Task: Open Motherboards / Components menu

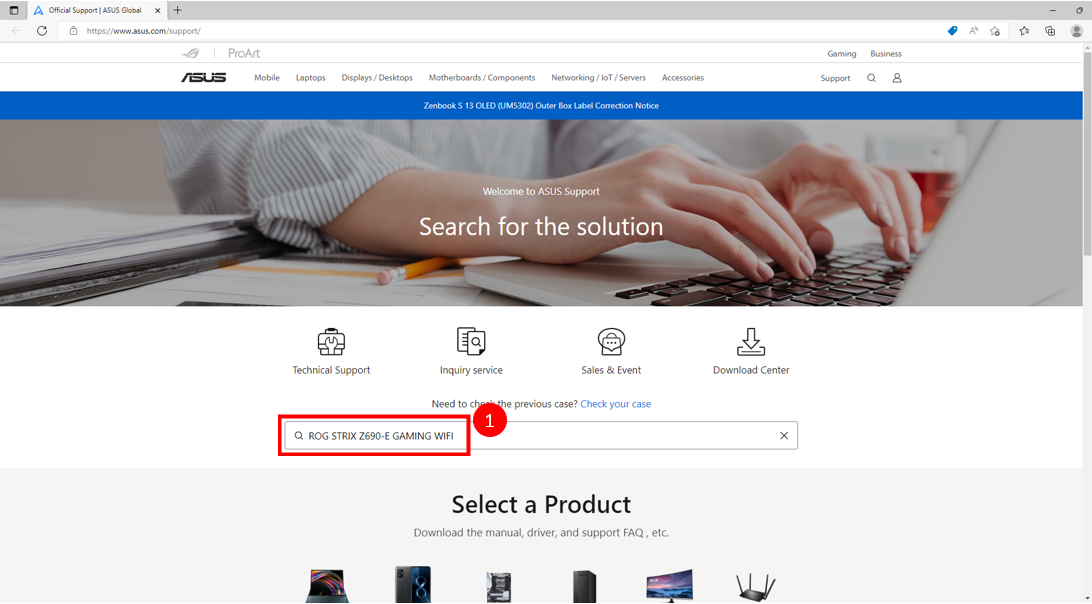Action: coord(482,77)
